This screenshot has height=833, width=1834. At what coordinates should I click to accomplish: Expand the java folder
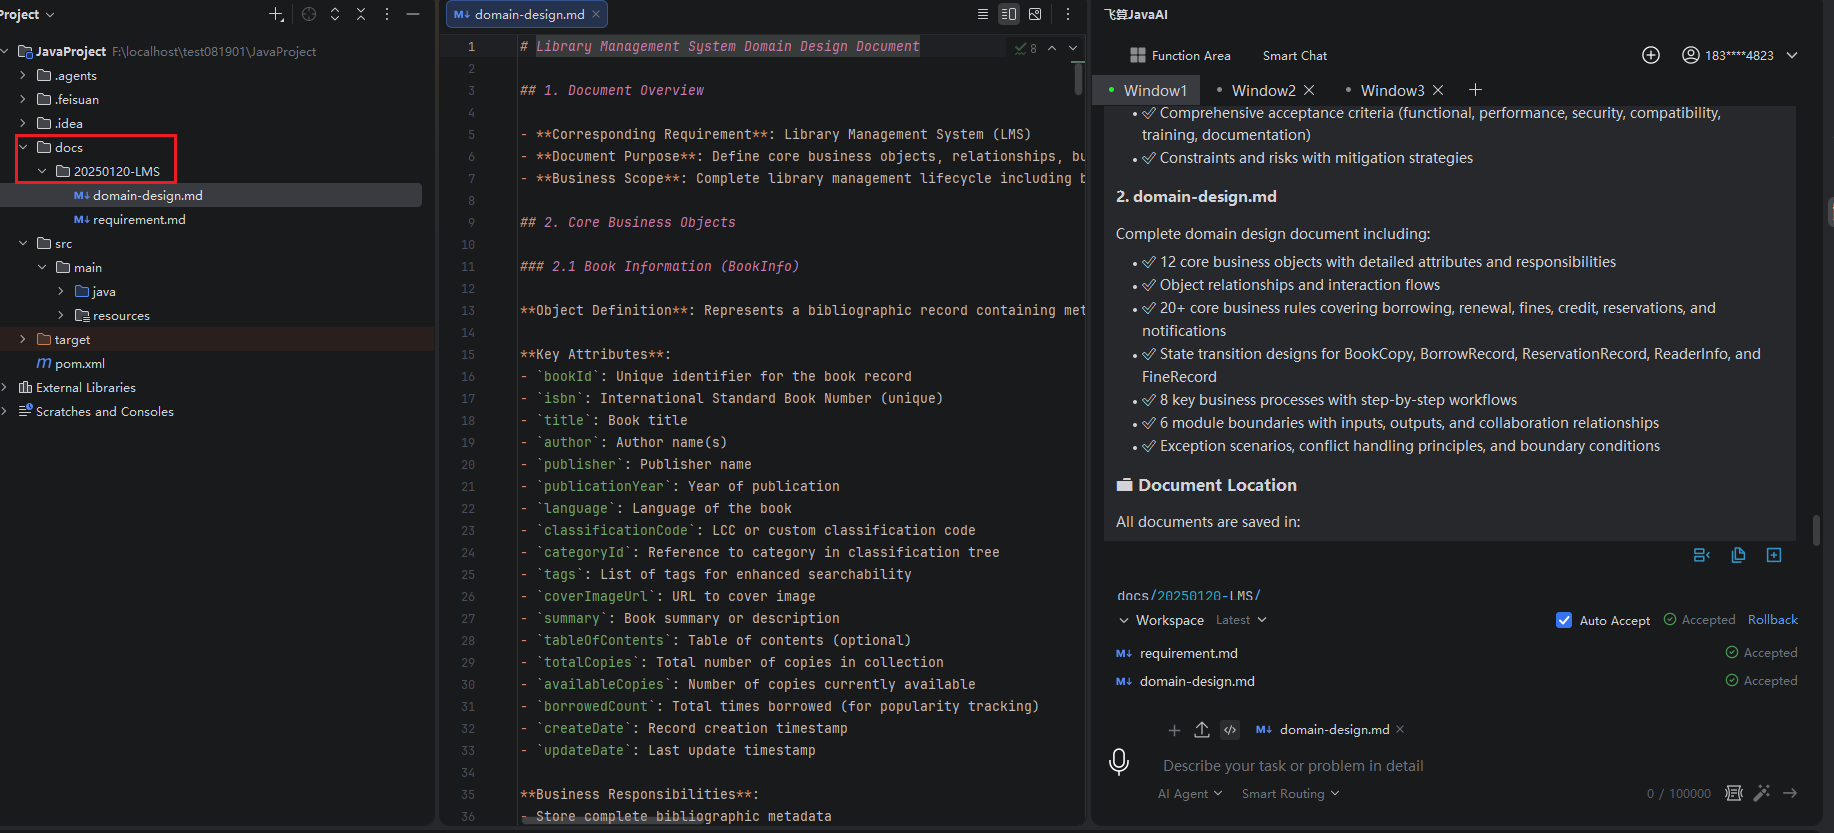(x=61, y=291)
